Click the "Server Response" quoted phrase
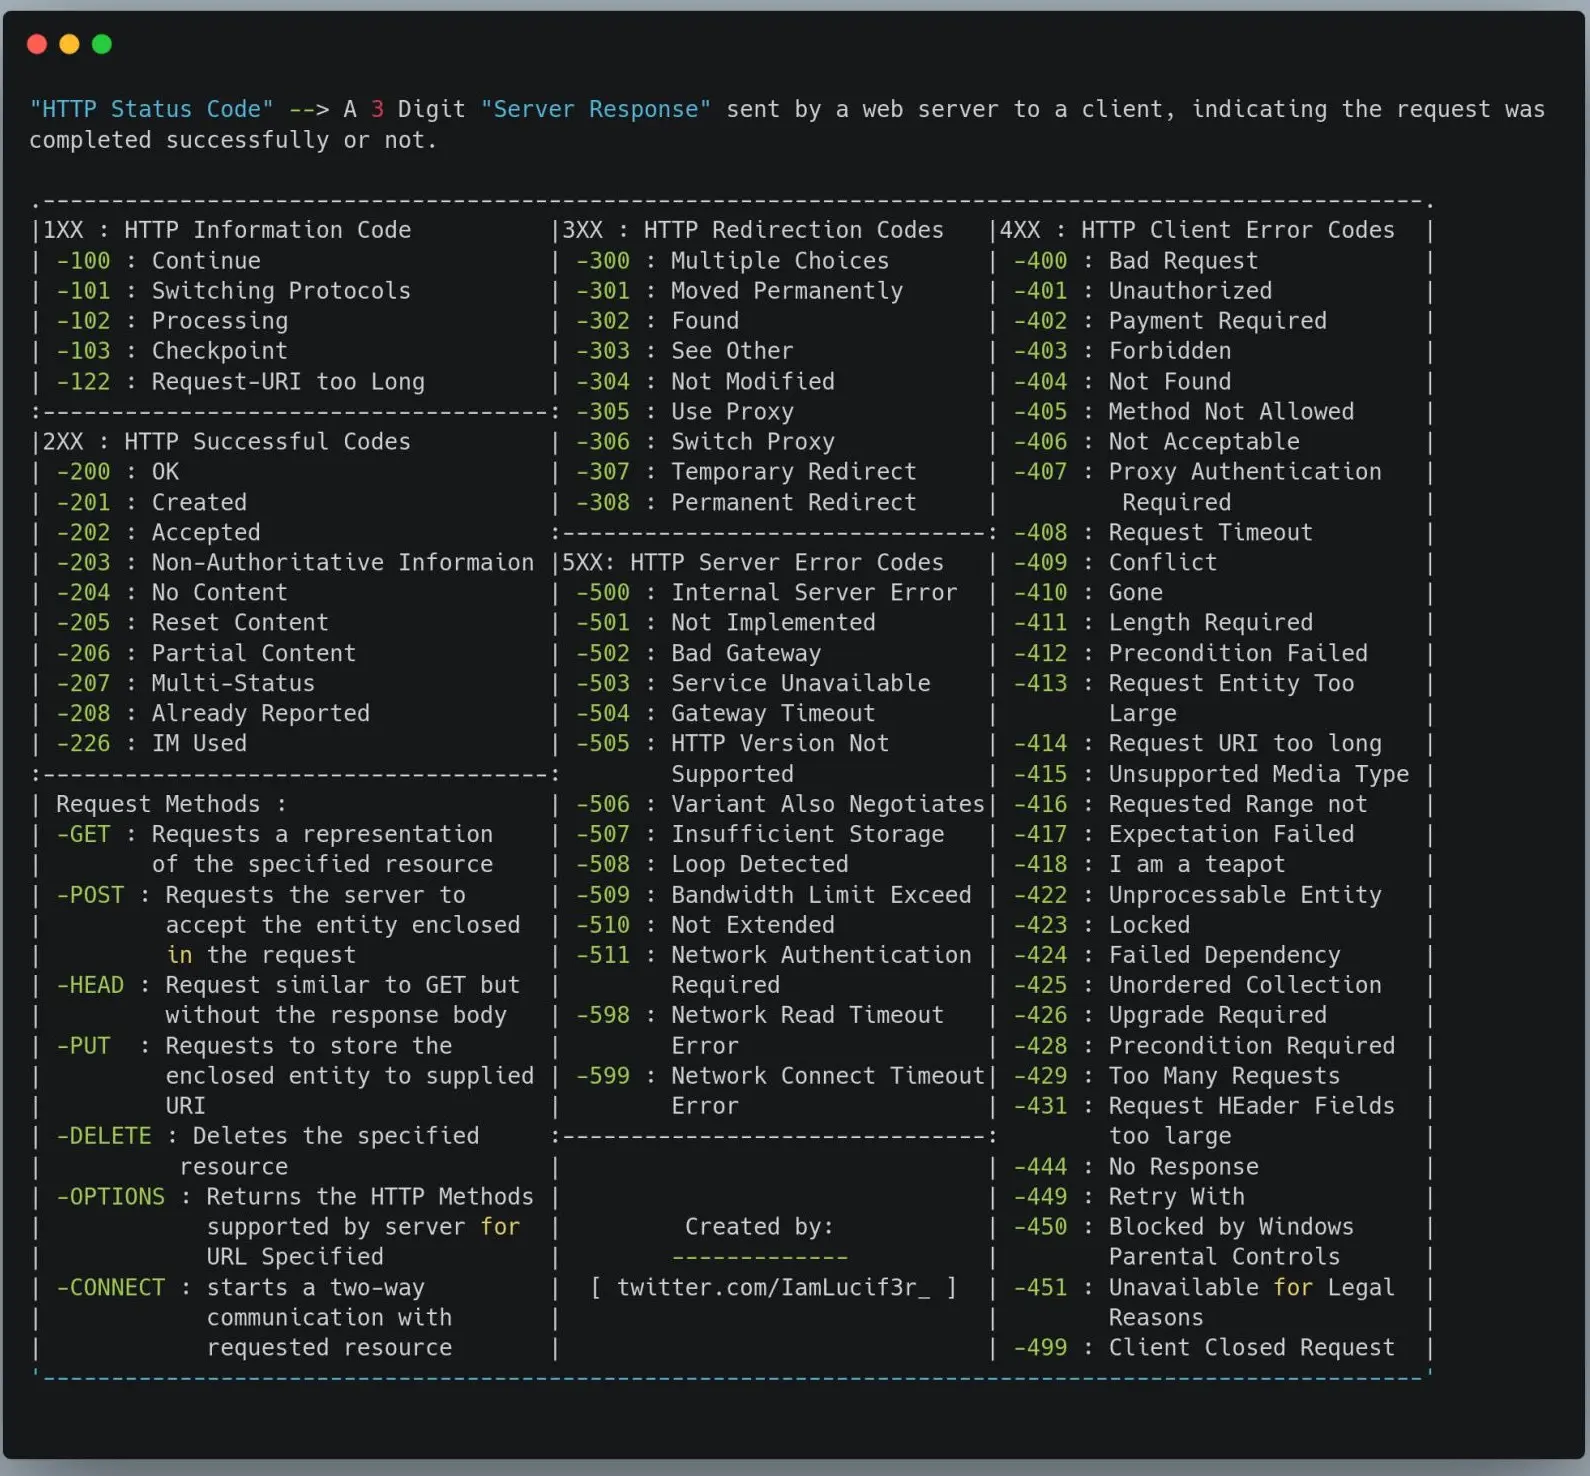Viewport: 1590px width, 1476px height. coord(595,109)
